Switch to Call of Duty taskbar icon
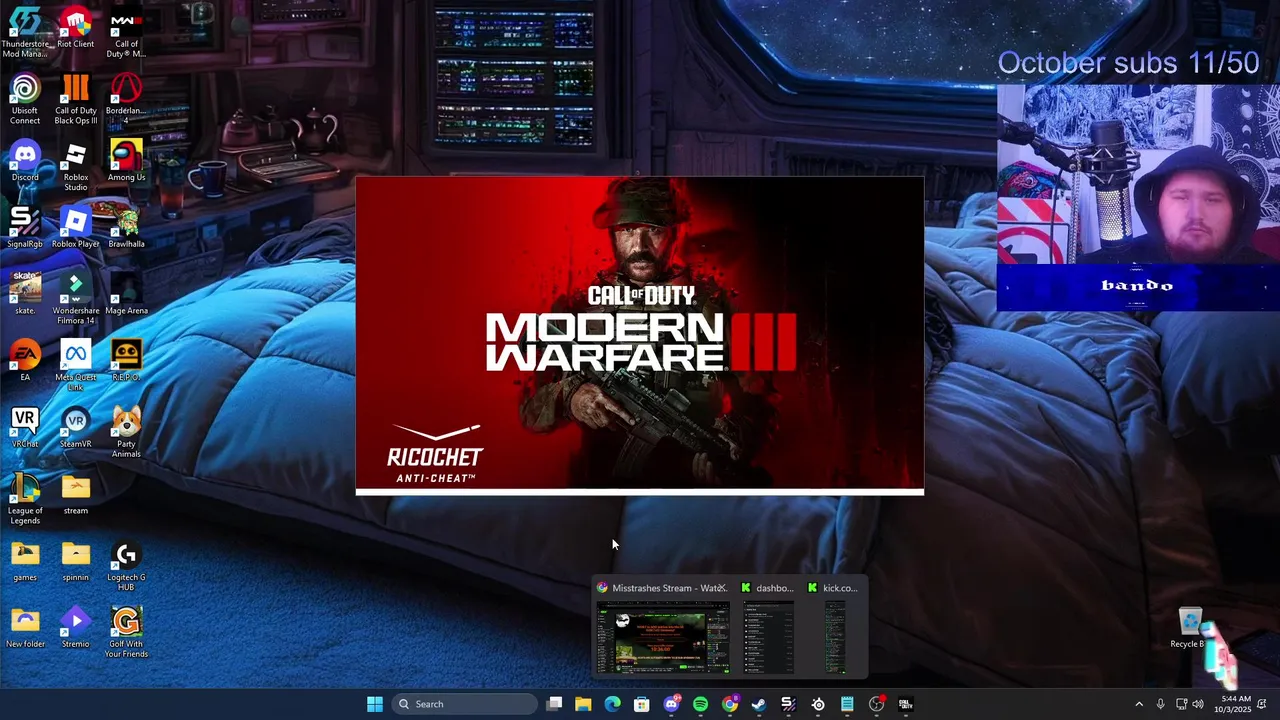The height and width of the screenshot is (720, 1280). tap(906, 704)
